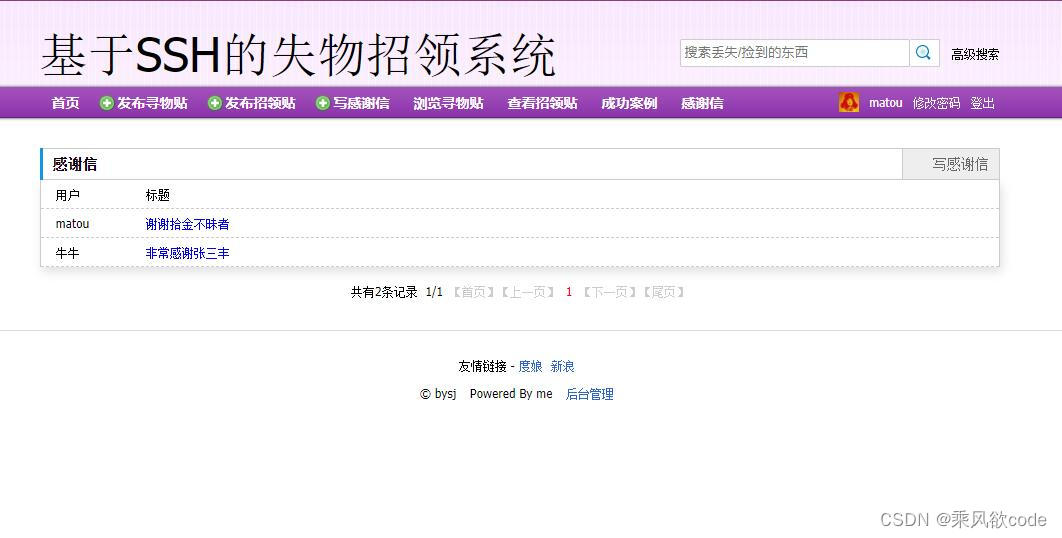Open the 度娘 friendly link
Viewport: 1062px width, 538px height.
coord(530,367)
